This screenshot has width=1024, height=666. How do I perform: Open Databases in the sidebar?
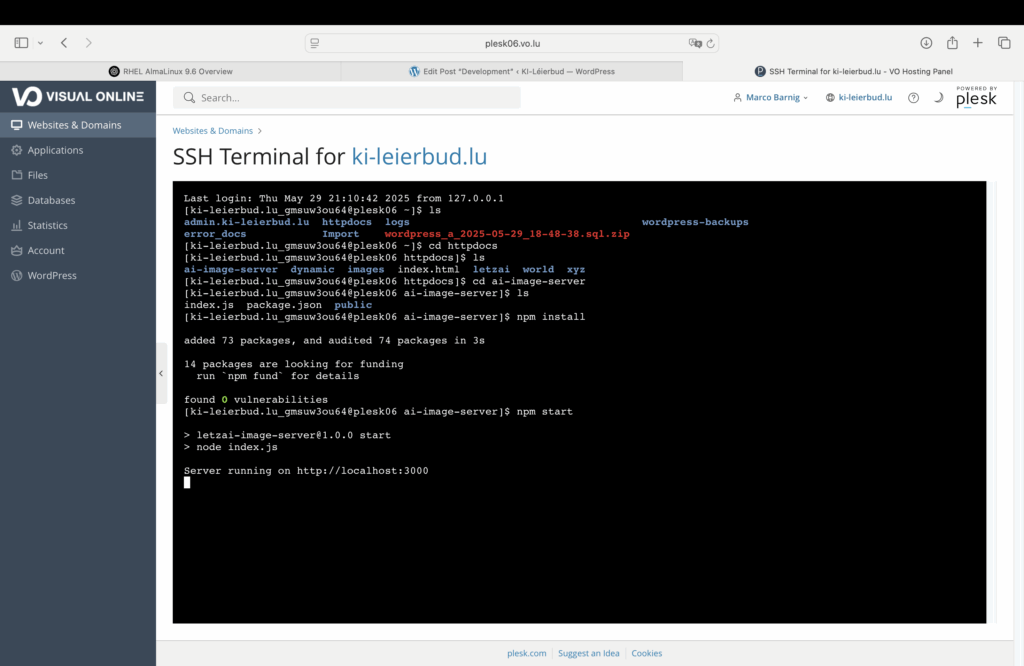coord(51,200)
